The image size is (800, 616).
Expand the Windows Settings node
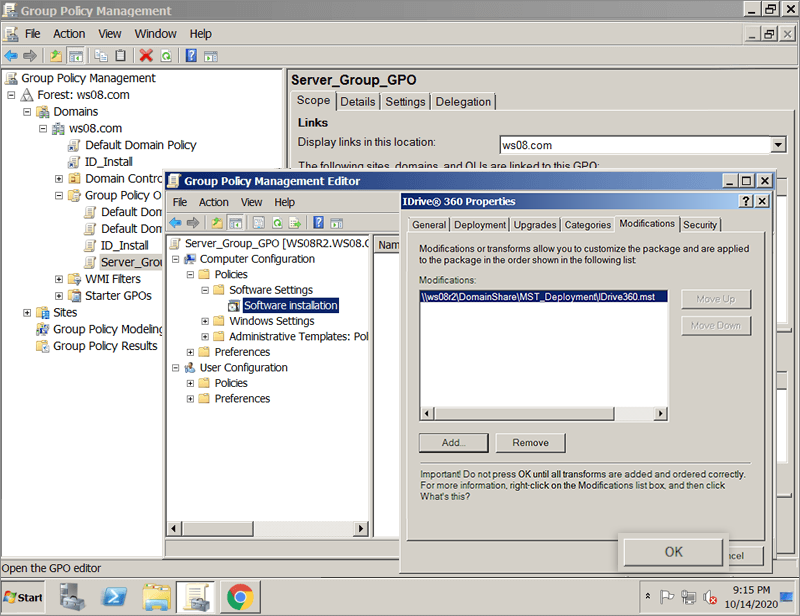click(206, 321)
